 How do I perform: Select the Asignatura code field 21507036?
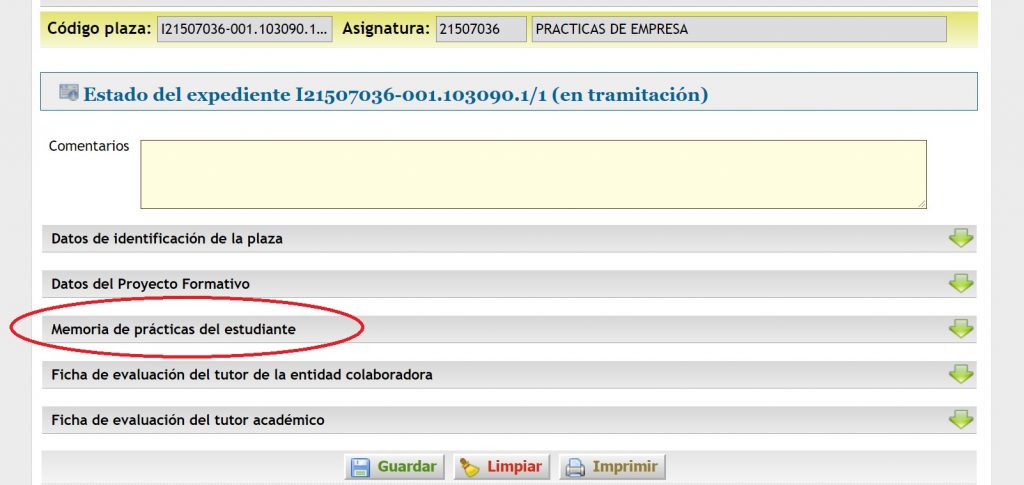click(481, 29)
